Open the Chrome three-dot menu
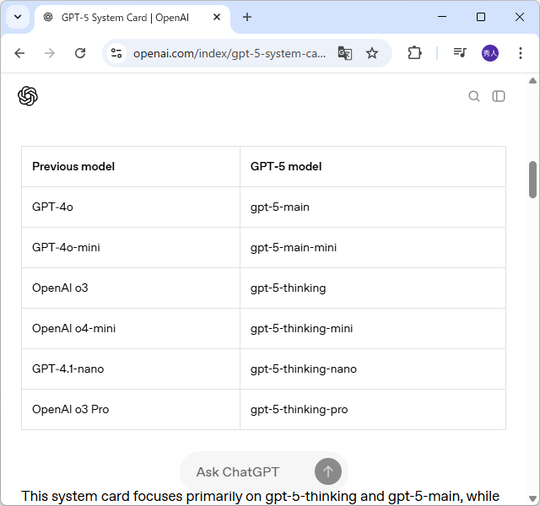Image resolution: width=540 pixels, height=506 pixels. click(x=520, y=53)
